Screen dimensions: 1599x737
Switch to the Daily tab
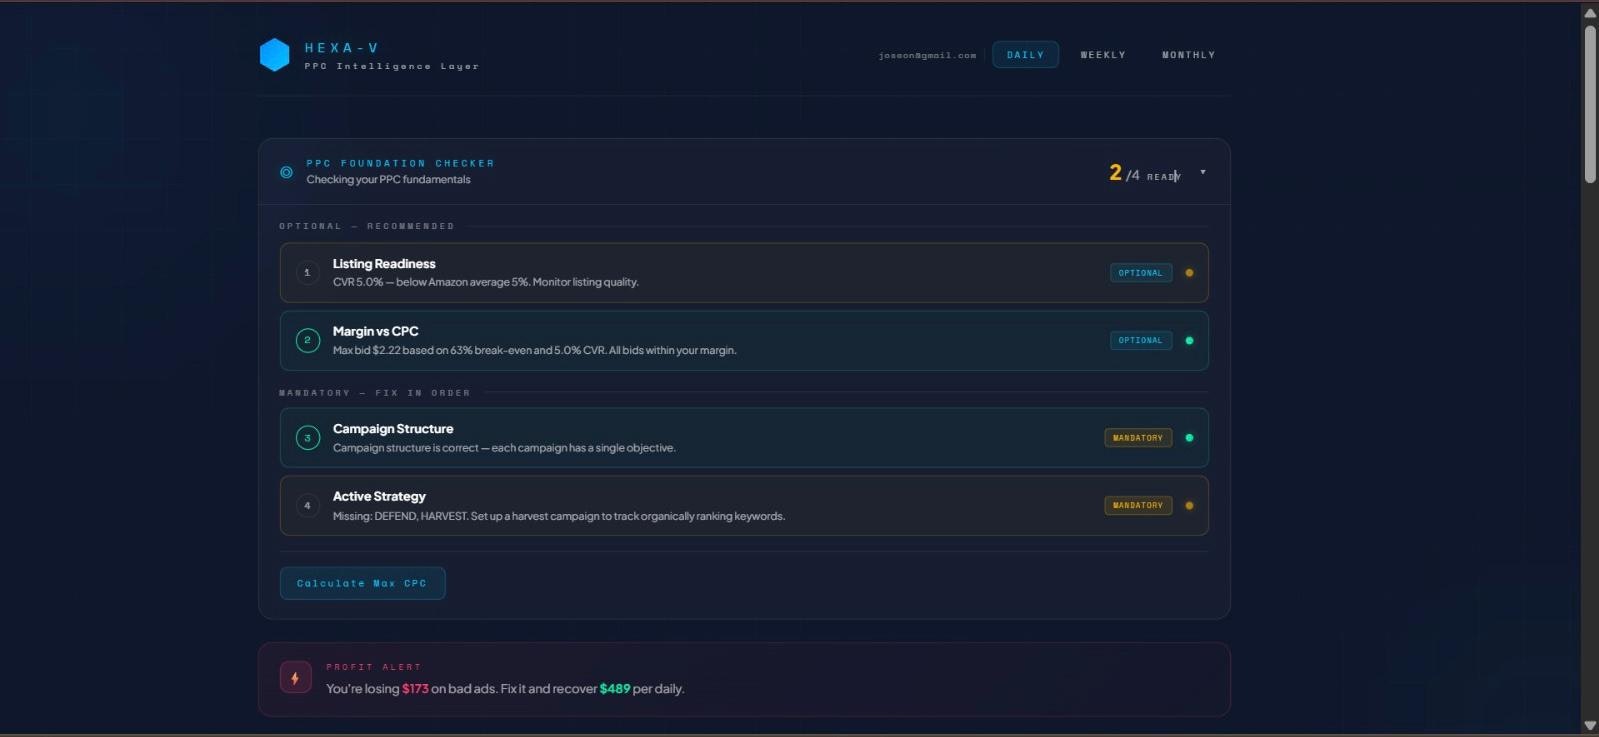1025,55
